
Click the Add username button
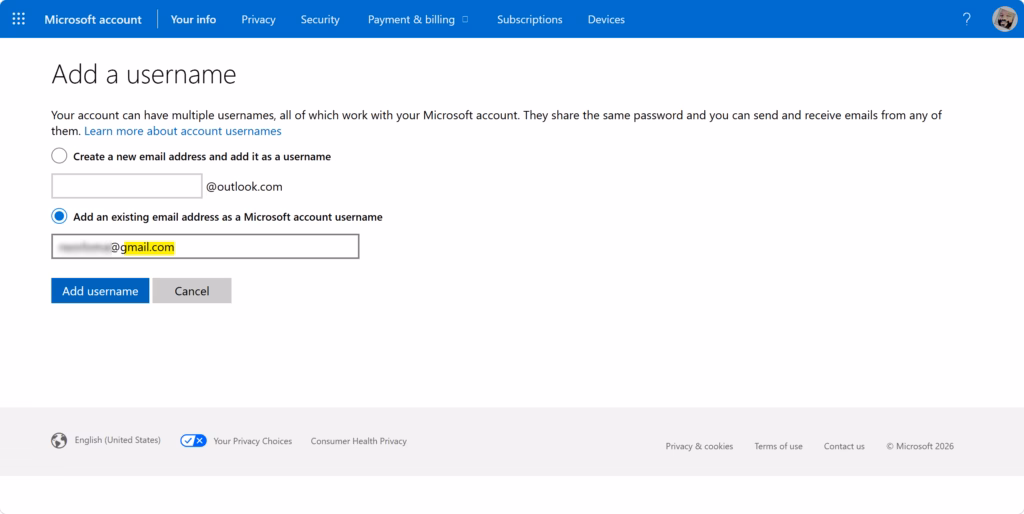[x=101, y=291]
